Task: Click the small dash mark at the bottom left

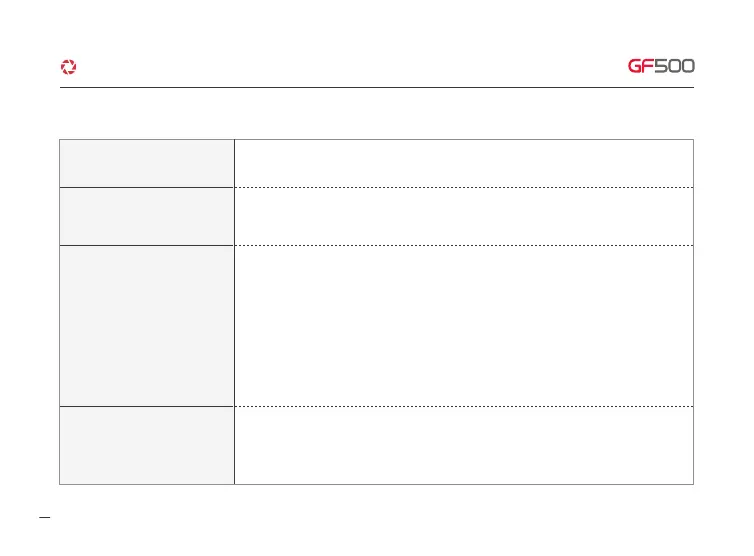Action: 43,518
